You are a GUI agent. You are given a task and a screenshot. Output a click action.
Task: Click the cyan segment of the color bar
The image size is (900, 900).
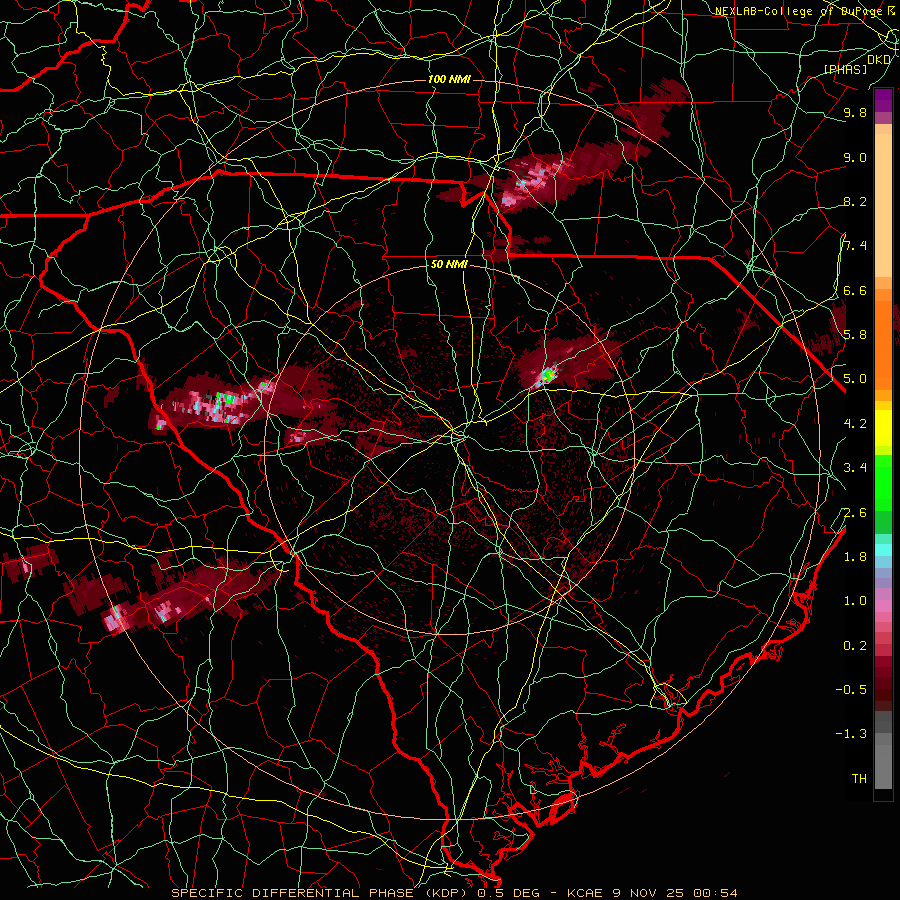point(883,550)
